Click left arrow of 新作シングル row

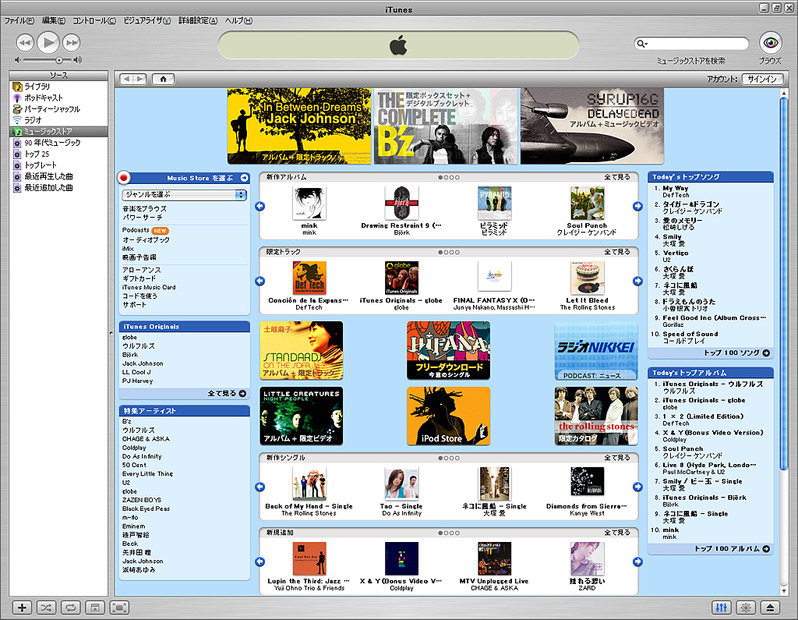(260, 487)
